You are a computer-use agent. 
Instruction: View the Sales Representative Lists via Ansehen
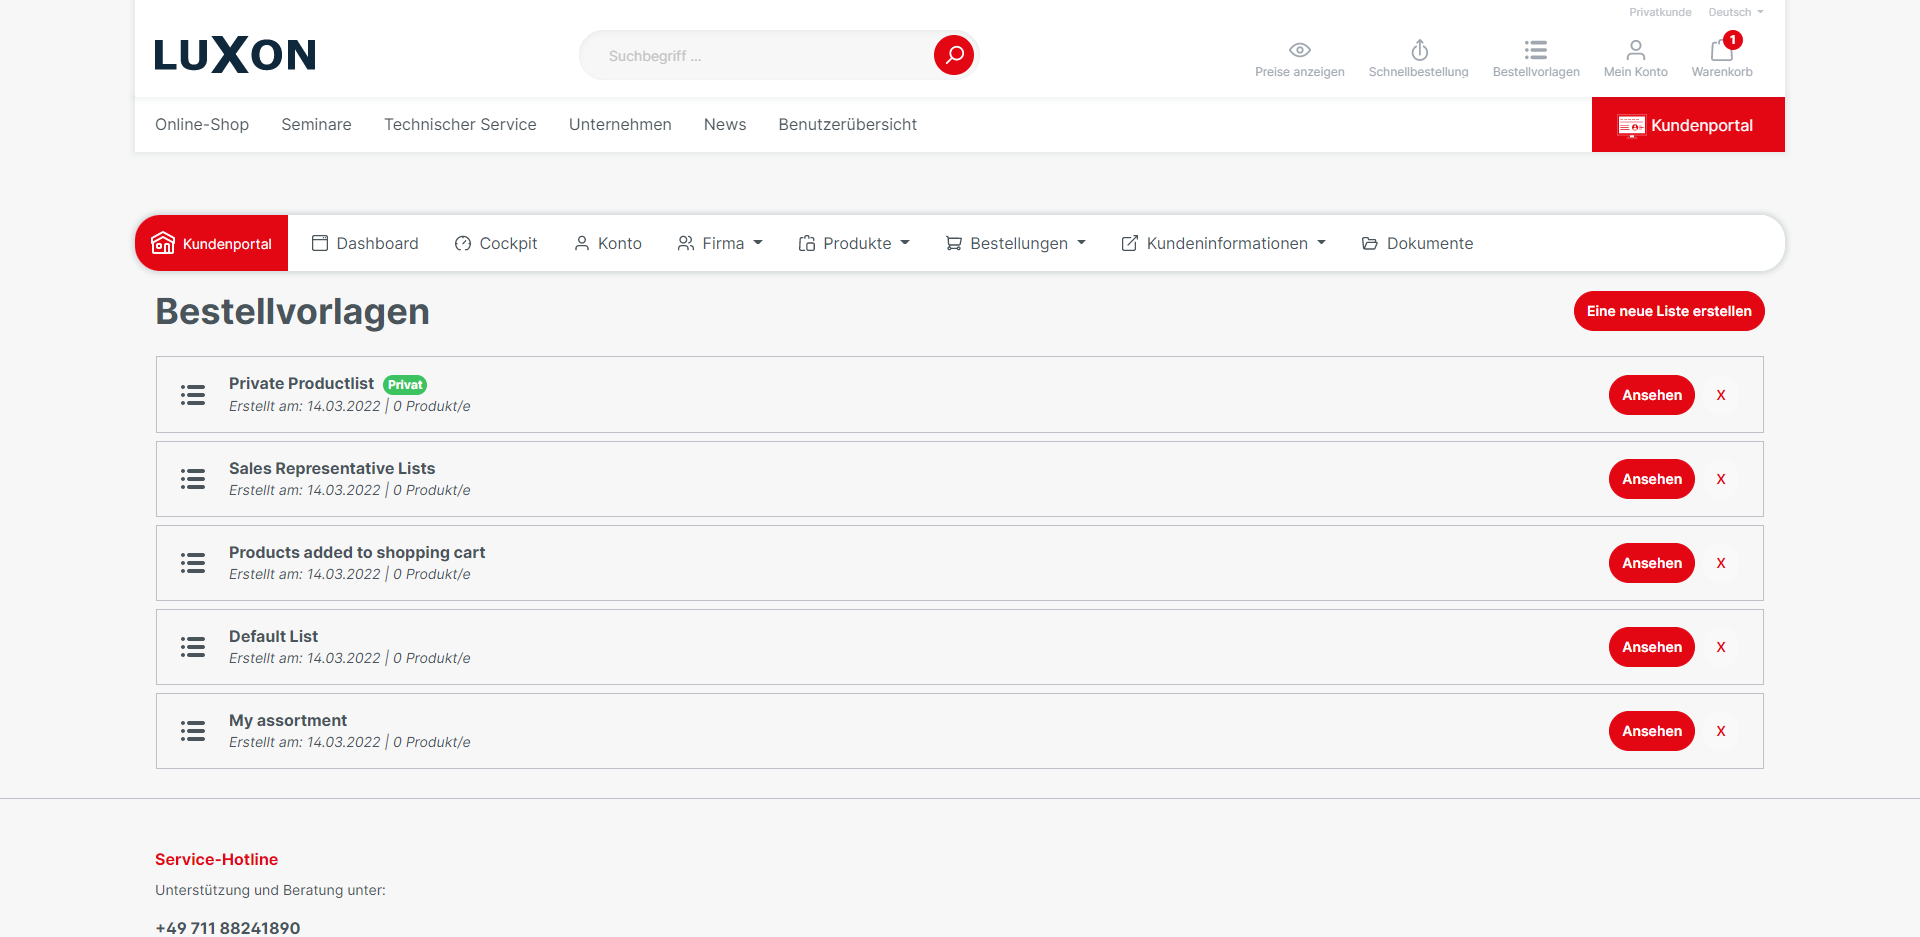point(1651,479)
